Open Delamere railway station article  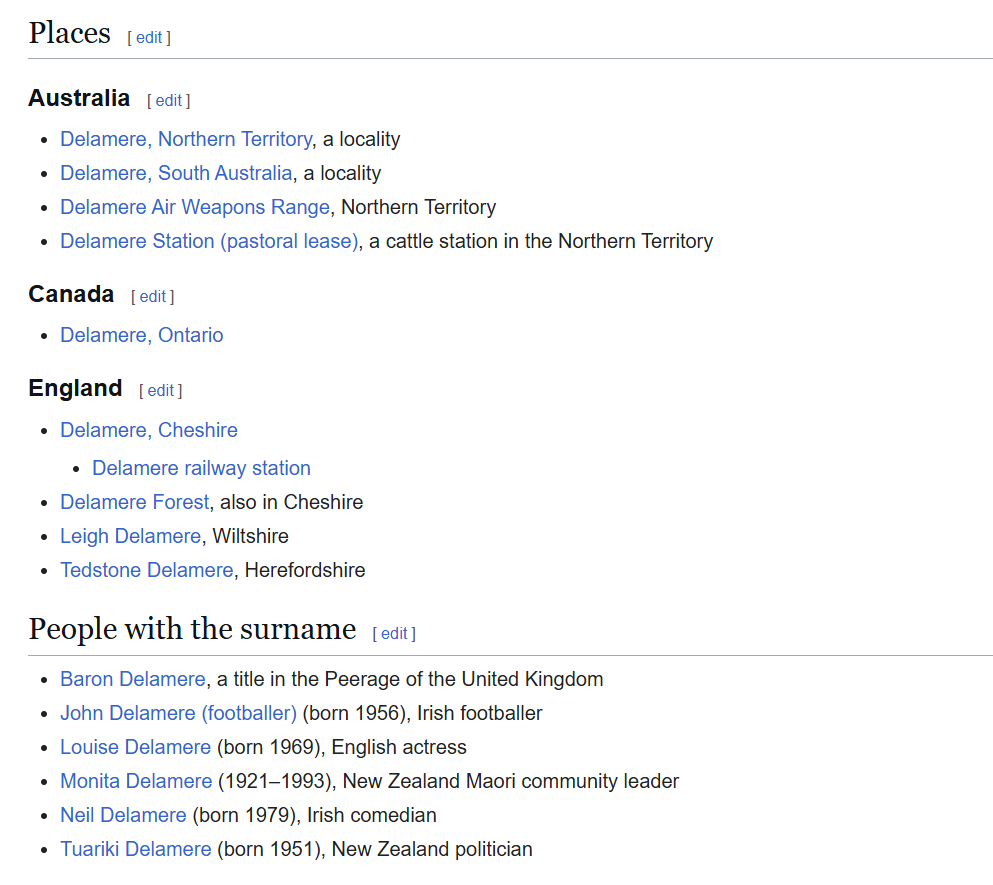pyautogui.click(x=201, y=468)
